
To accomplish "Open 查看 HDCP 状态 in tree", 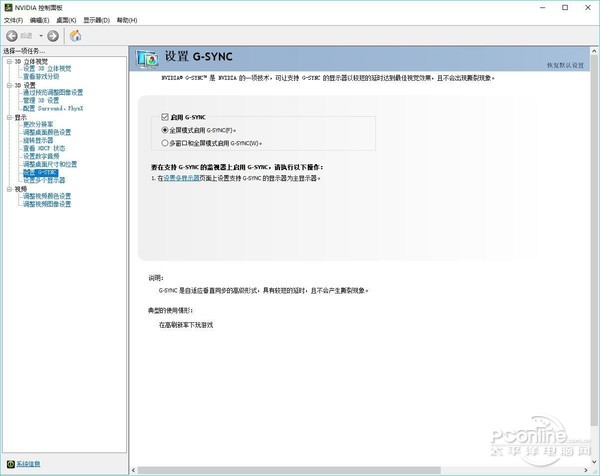I will coord(44,148).
